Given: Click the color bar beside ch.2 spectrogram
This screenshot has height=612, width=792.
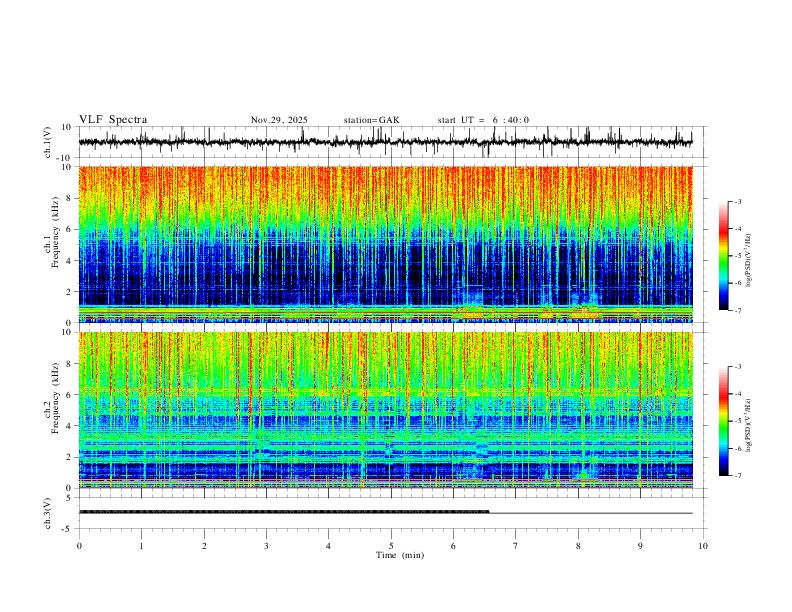Looking at the screenshot, I should point(724,421).
